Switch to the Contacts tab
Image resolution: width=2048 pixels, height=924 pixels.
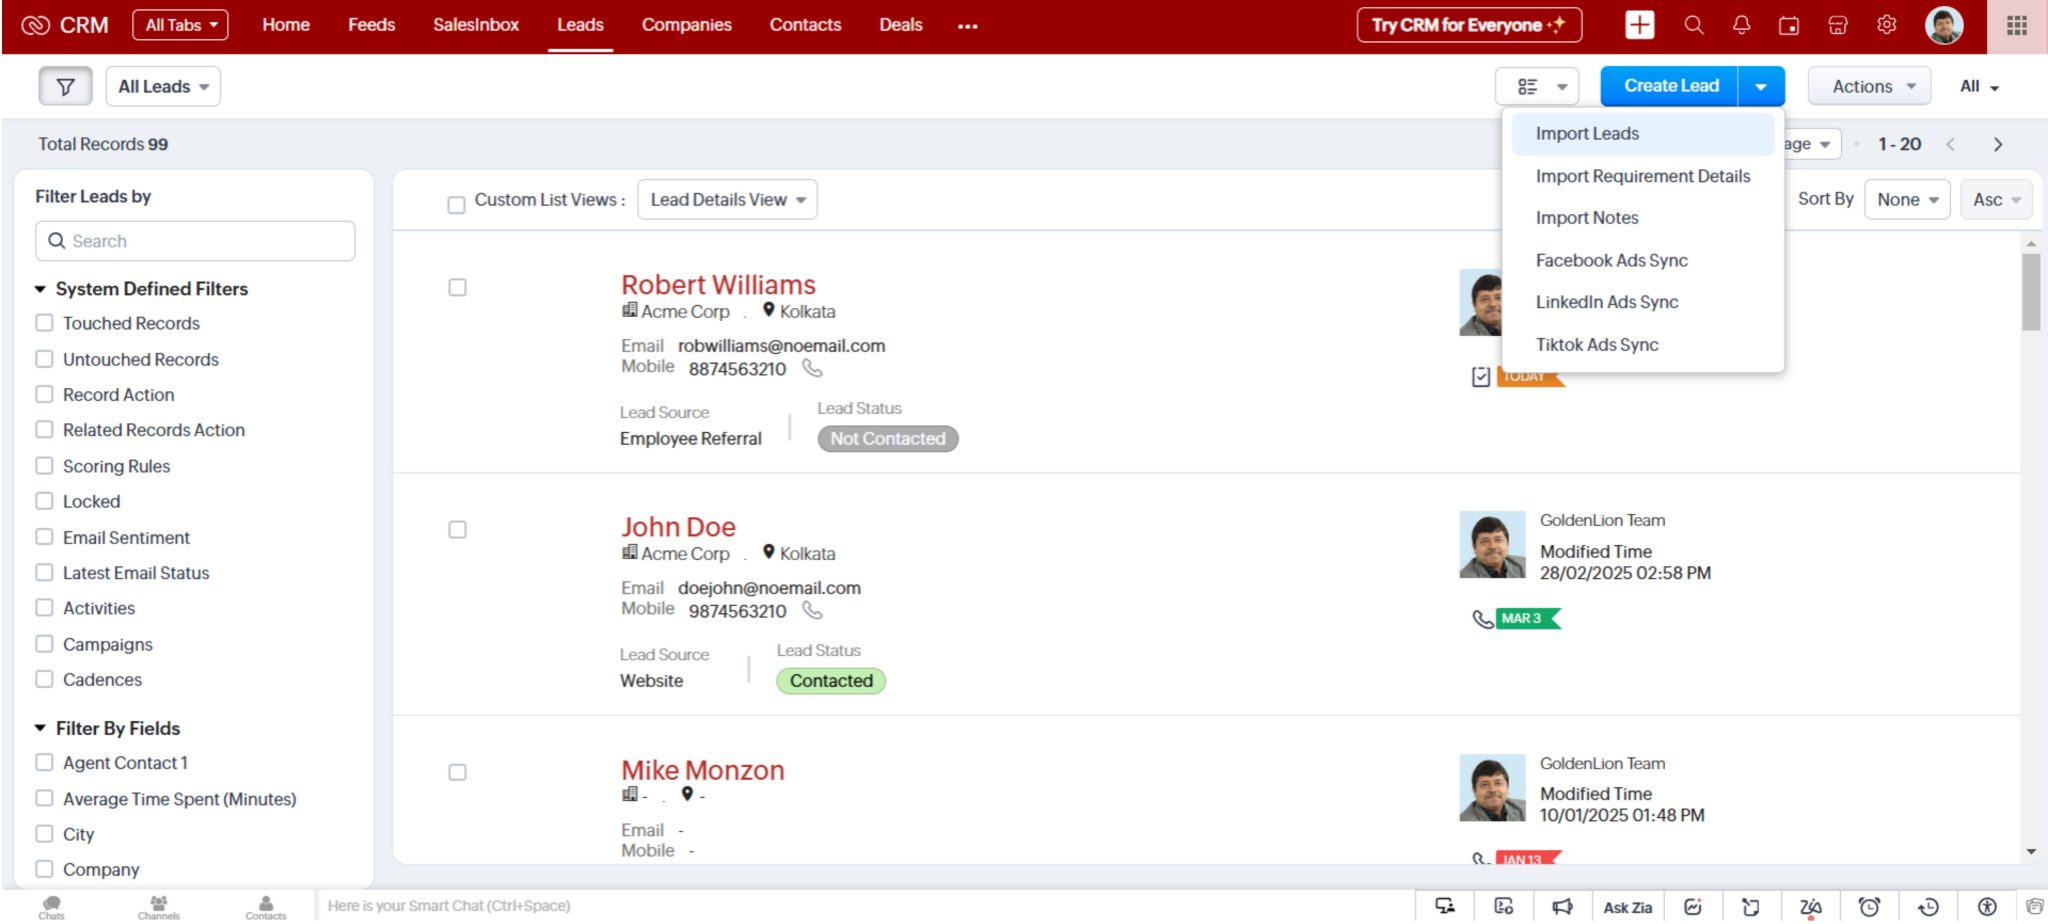805,25
